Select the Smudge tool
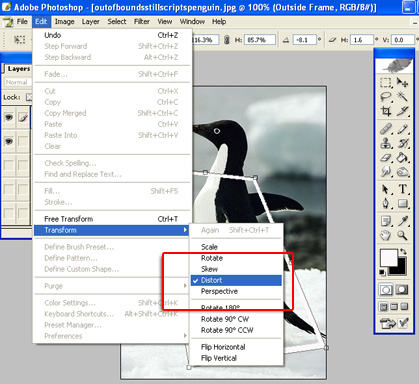This screenshot has height=384, width=419. click(386, 172)
